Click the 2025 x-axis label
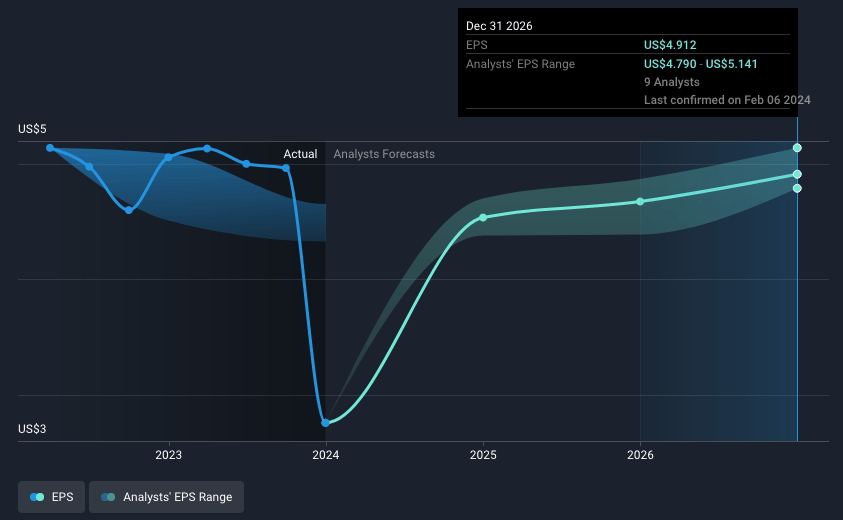Screen dimensions: 843x520 (483, 456)
